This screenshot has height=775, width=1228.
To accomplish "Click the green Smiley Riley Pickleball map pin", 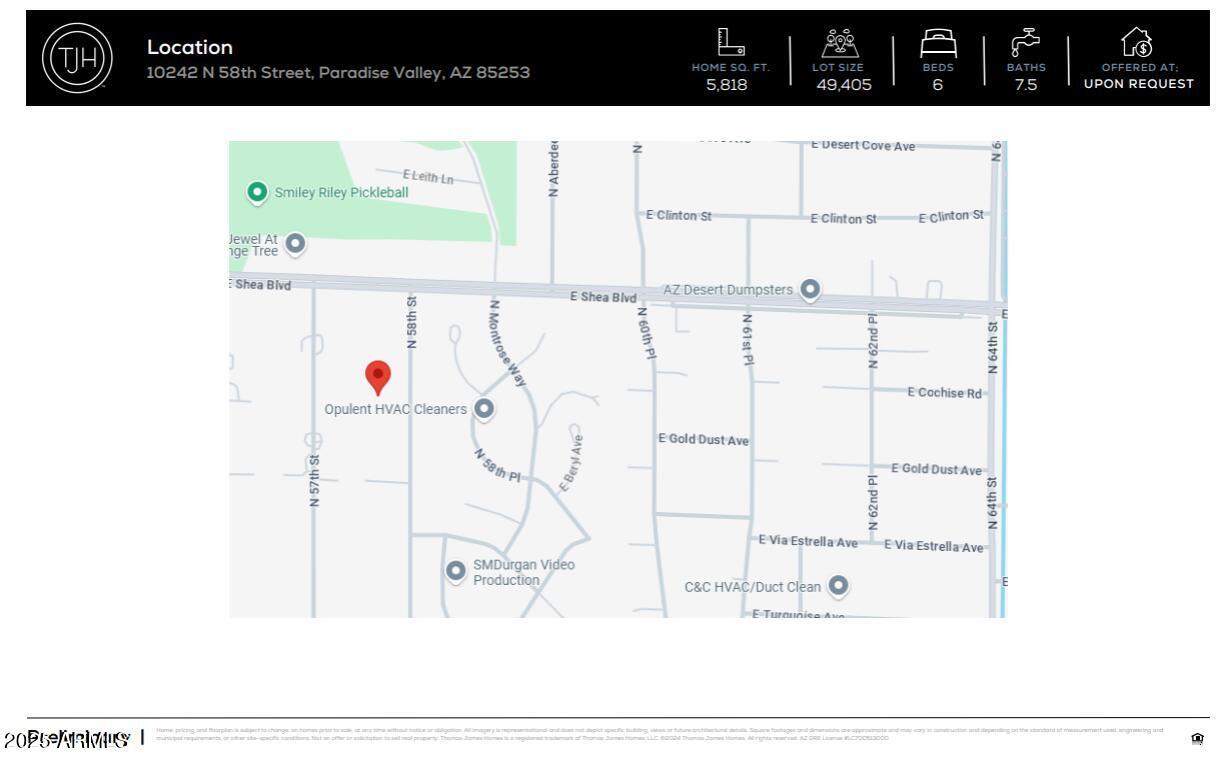I will click(x=257, y=191).
